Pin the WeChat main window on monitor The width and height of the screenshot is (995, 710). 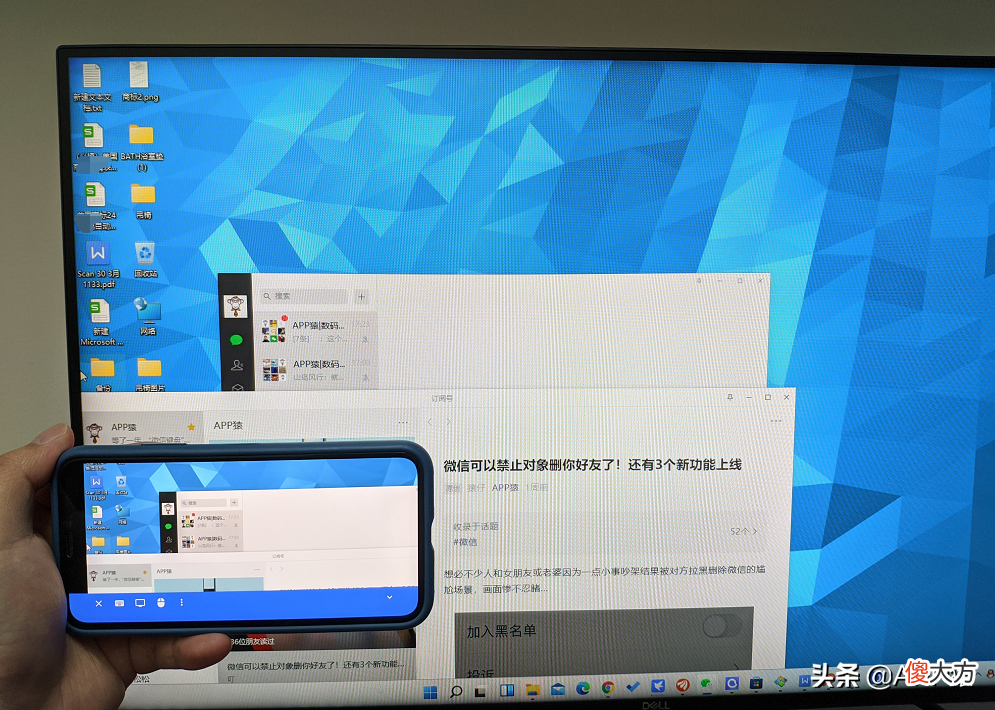click(x=699, y=280)
